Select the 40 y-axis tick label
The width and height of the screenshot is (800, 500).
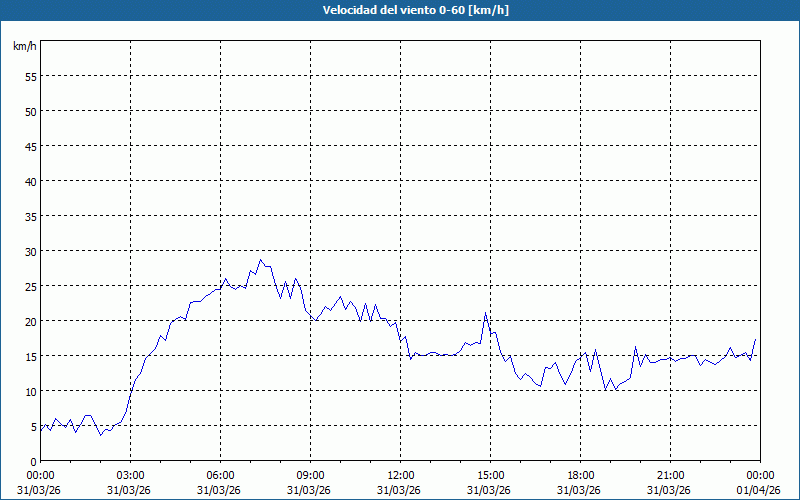click(30, 181)
